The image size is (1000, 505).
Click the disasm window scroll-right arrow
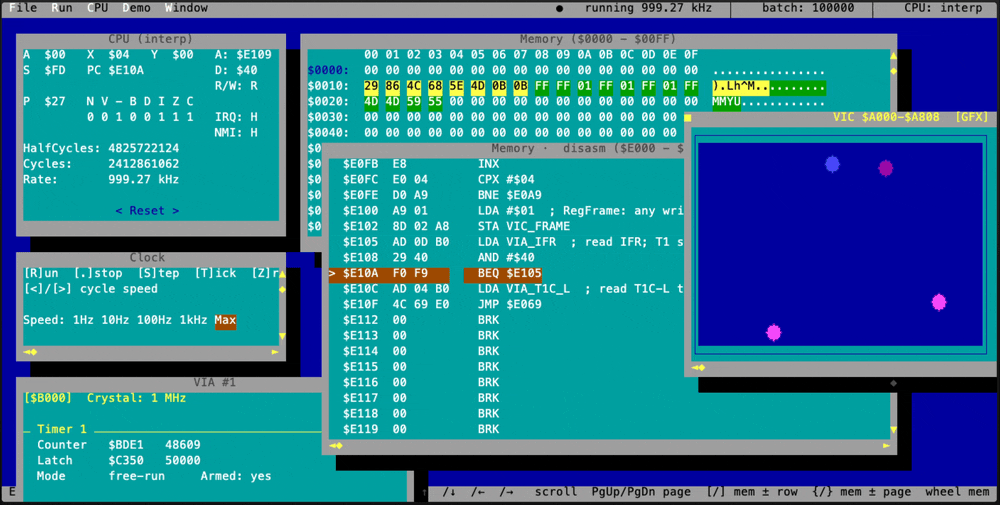(x=886, y=445)
